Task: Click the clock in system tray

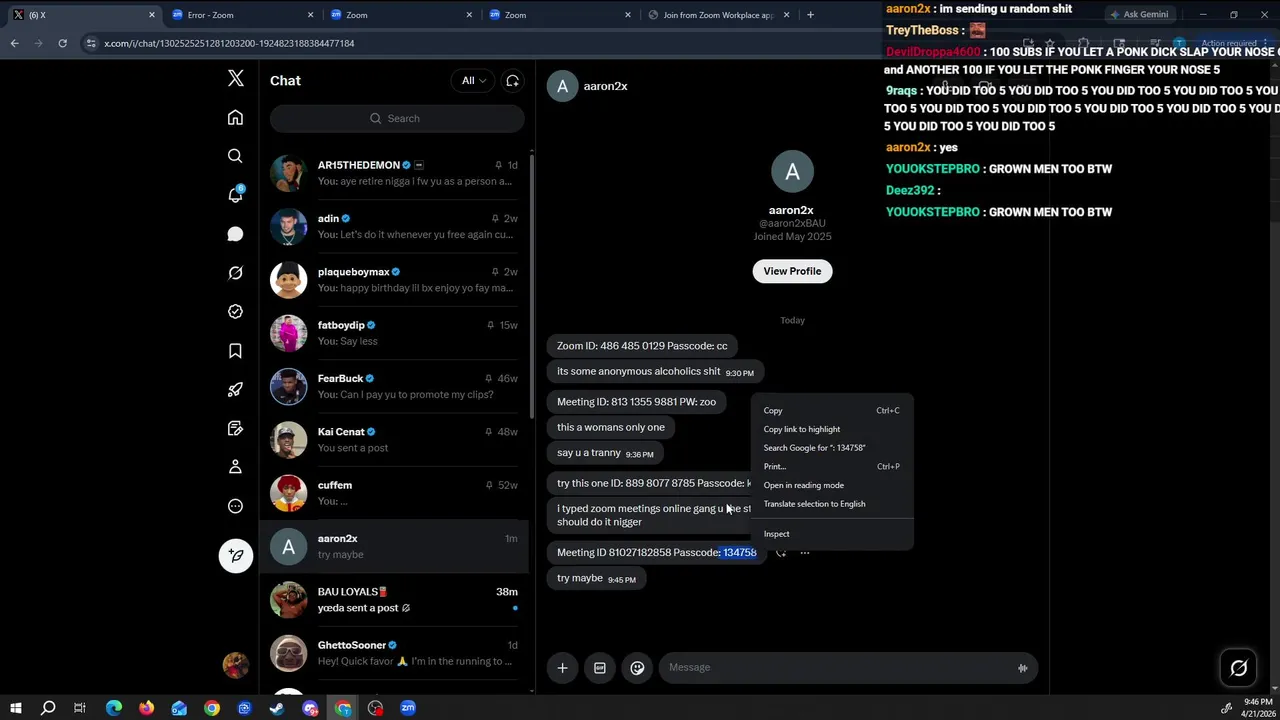Action: (1257, 708)
